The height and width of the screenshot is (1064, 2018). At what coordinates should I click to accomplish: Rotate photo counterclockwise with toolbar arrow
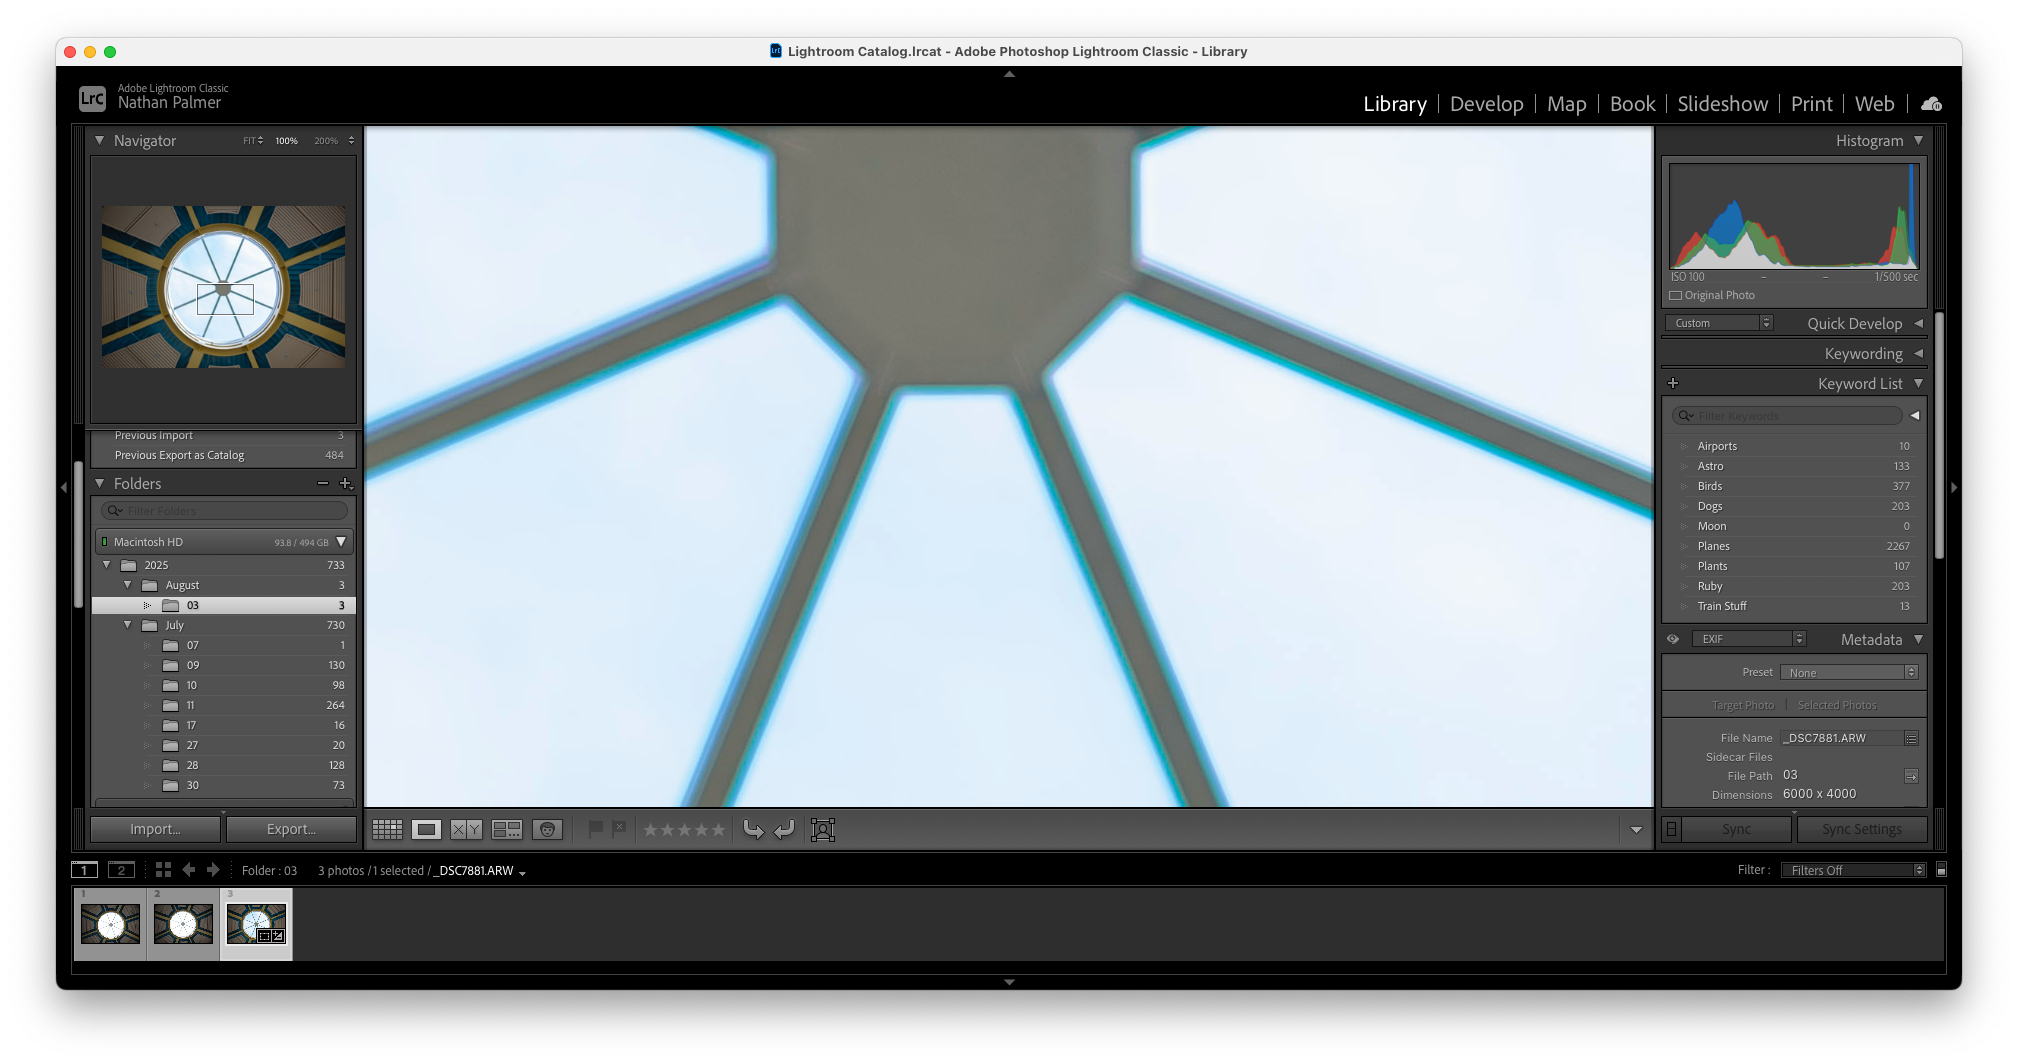click(x=753, y=830)
